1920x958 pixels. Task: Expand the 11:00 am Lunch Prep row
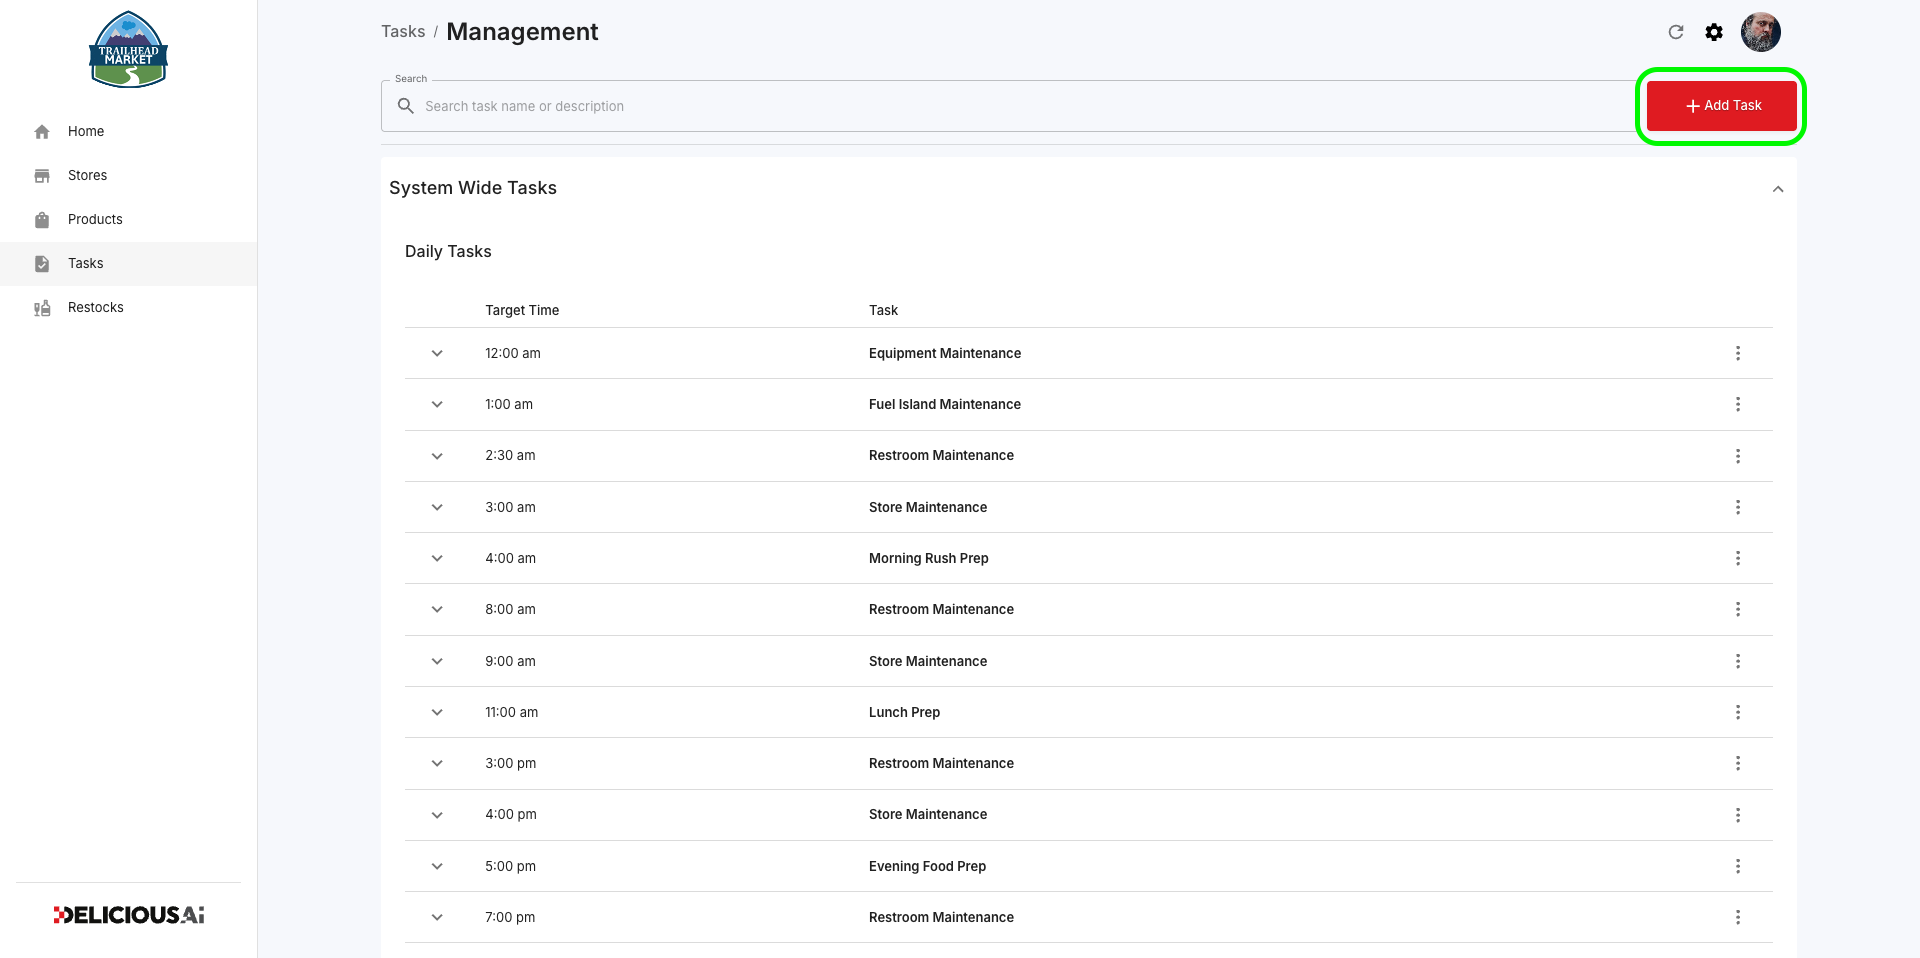coord(437,712)
